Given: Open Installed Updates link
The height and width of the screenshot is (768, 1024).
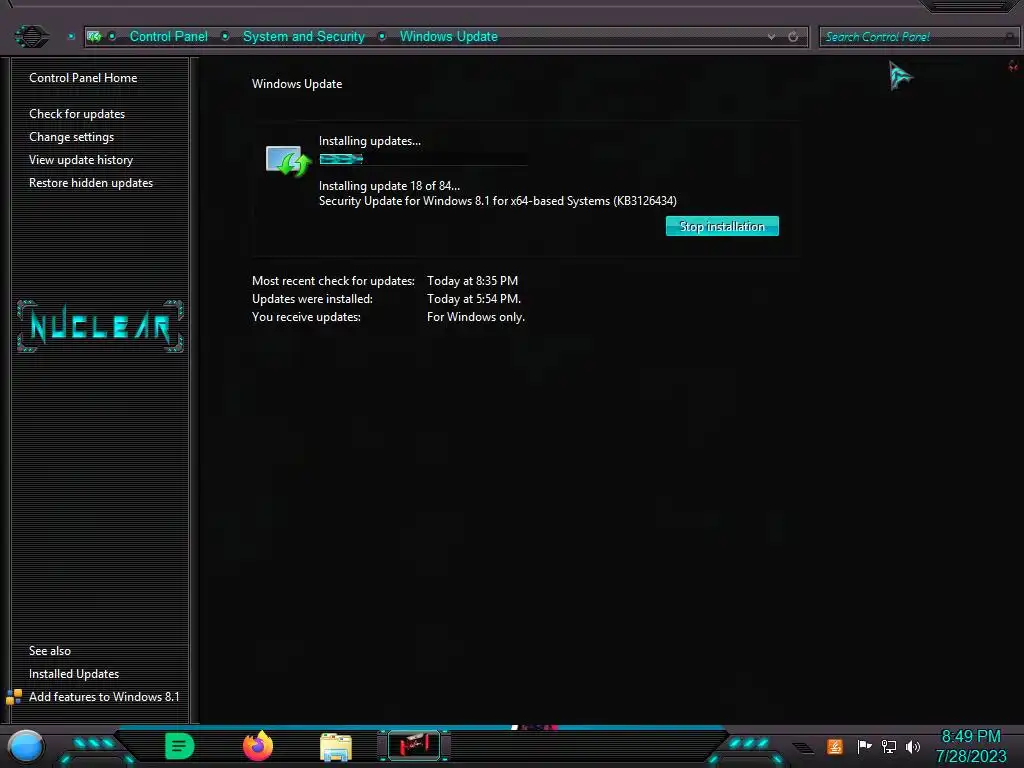Looking at the screenshot, I should click(74, 673).
